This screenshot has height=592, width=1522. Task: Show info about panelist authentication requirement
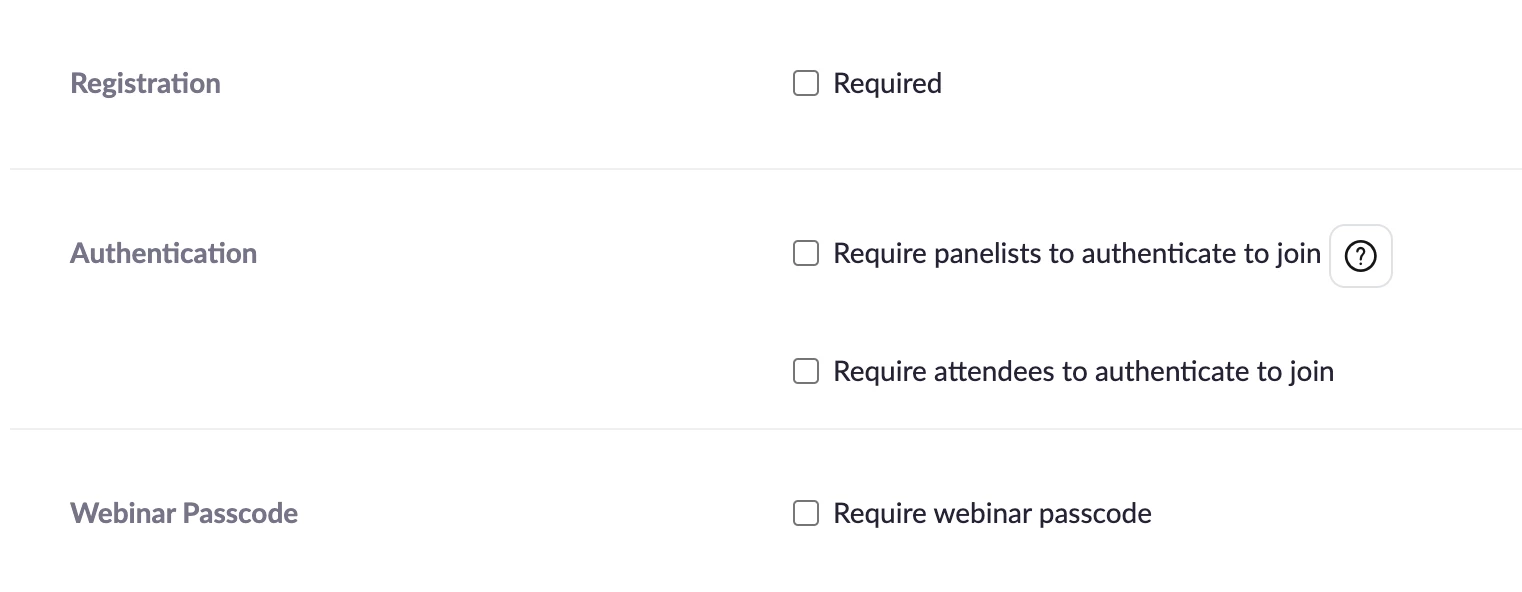pyautogui.click(x=1360, y=257)
